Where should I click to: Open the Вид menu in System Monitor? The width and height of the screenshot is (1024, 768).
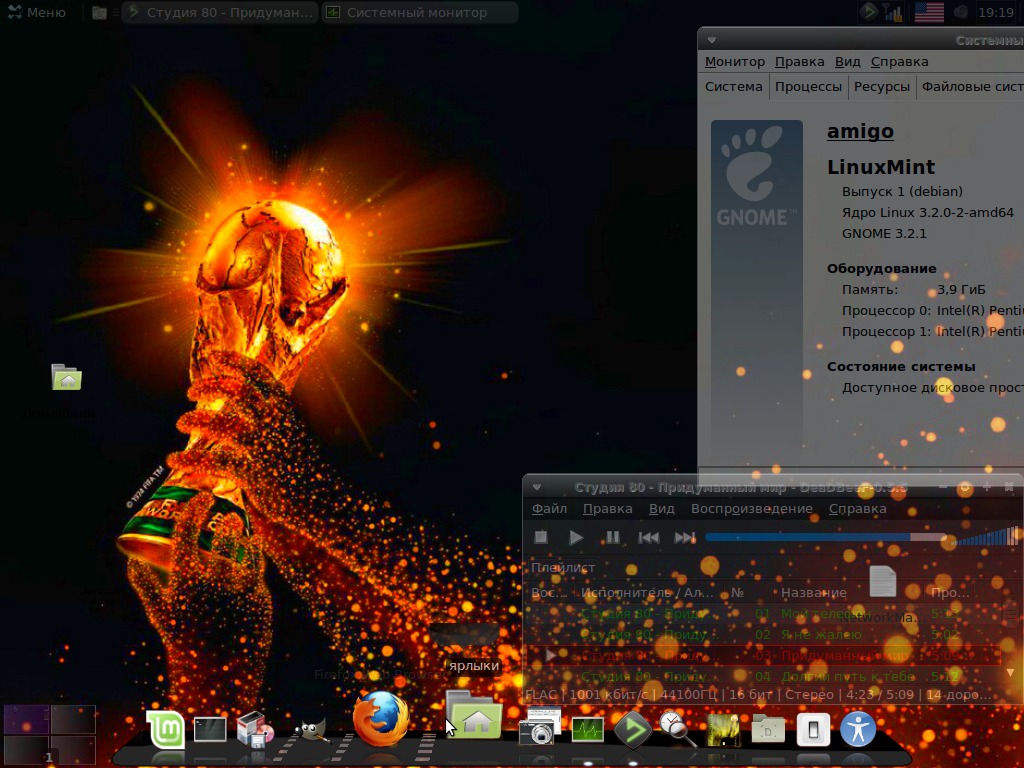pyautogui.click(x=847, y=61)
